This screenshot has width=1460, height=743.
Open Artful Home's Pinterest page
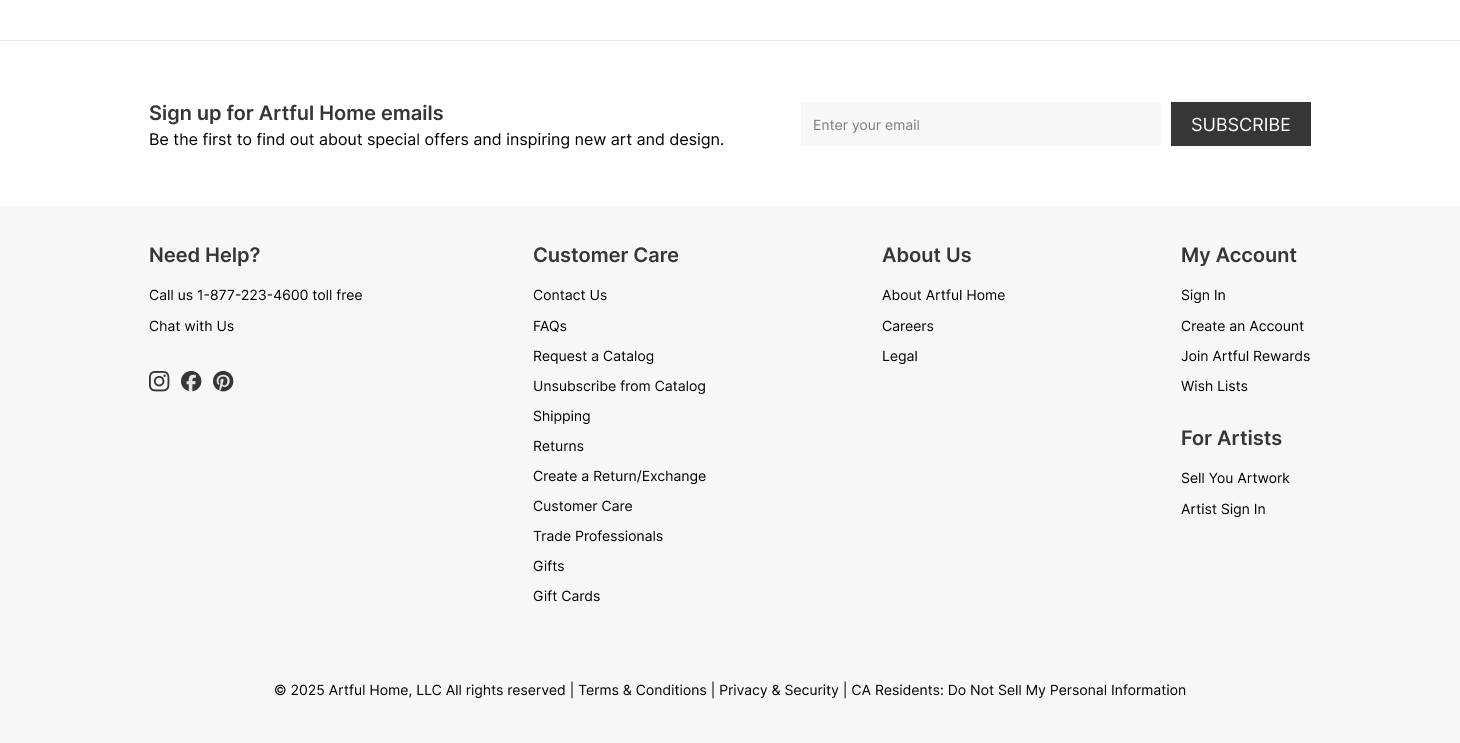(x=223, y=381)
